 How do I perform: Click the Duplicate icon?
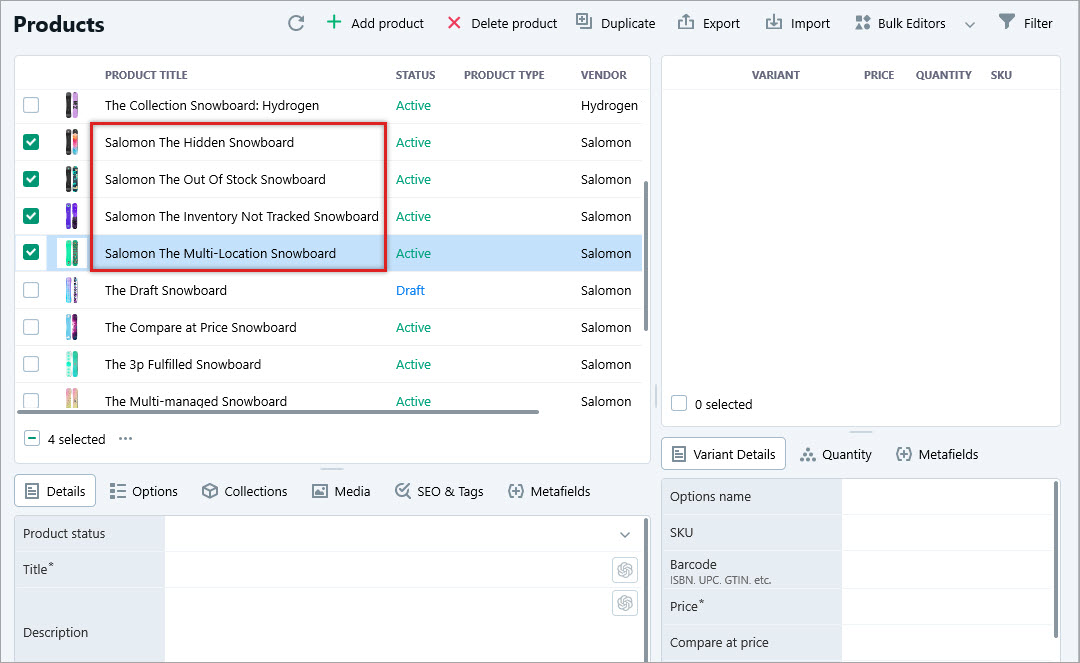tap(584, 21)
